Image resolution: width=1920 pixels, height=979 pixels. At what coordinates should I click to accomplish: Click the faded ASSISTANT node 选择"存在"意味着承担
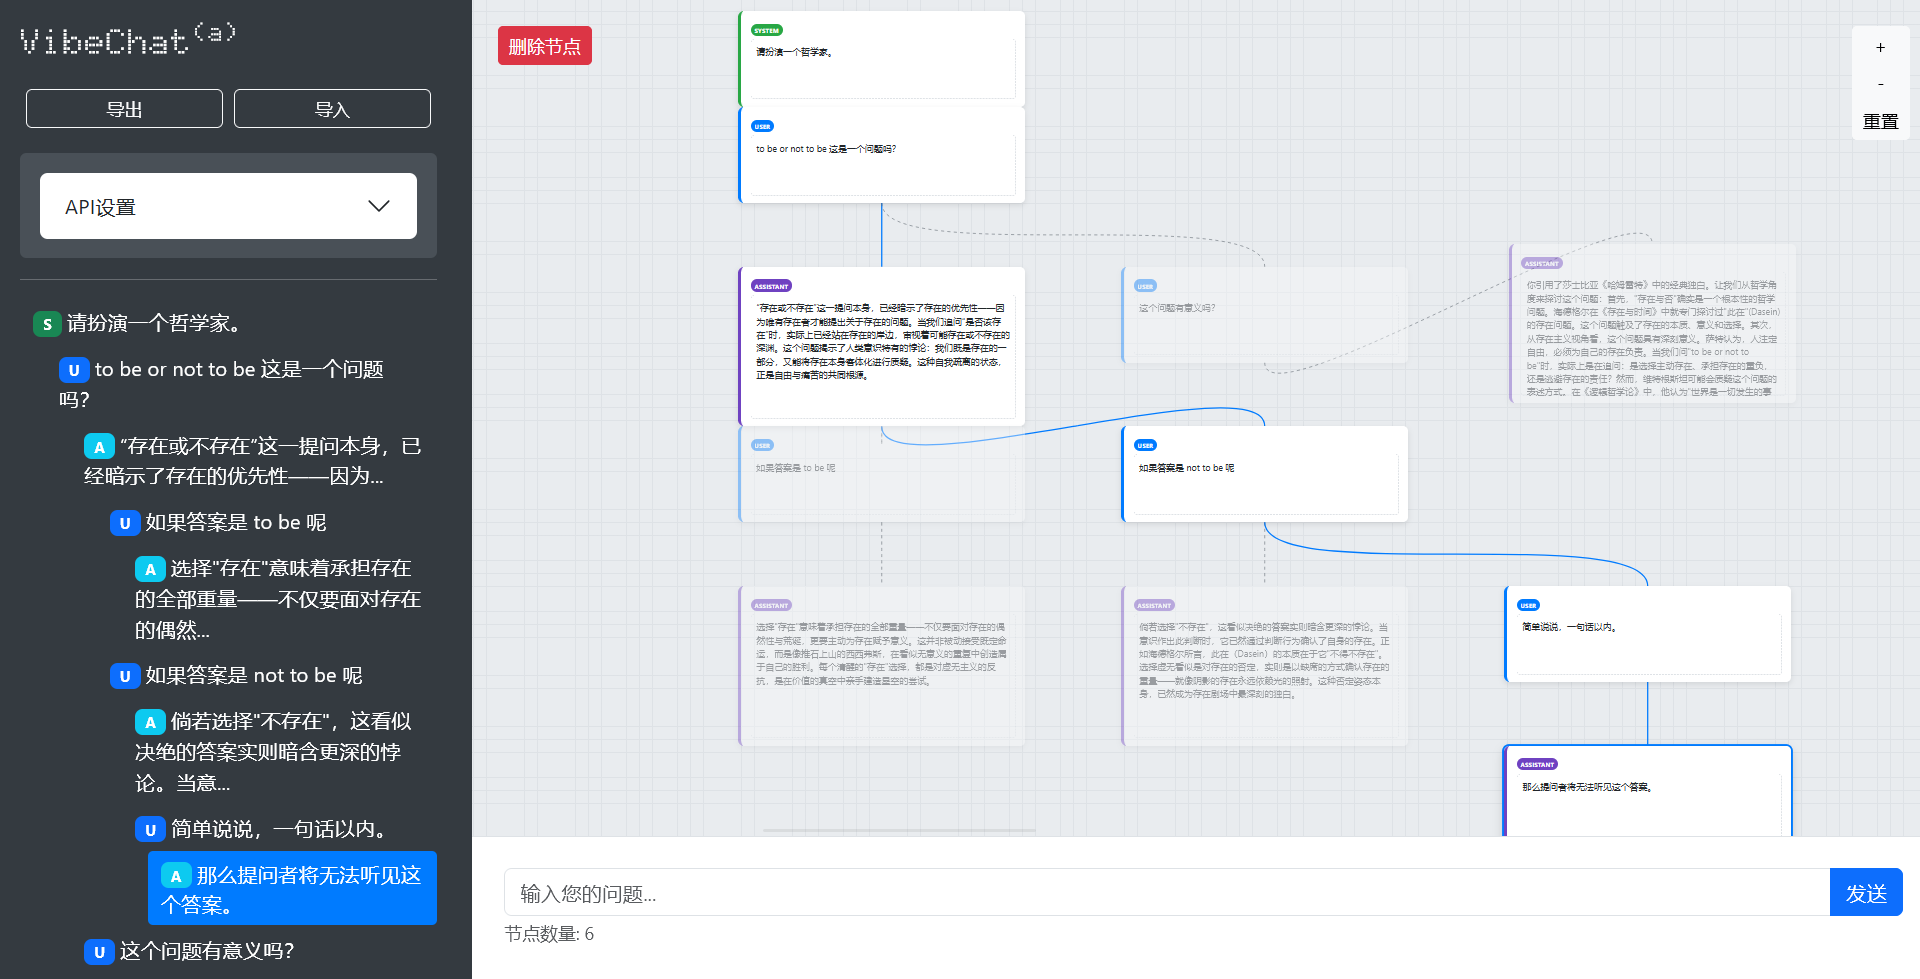tap(882, 666)
